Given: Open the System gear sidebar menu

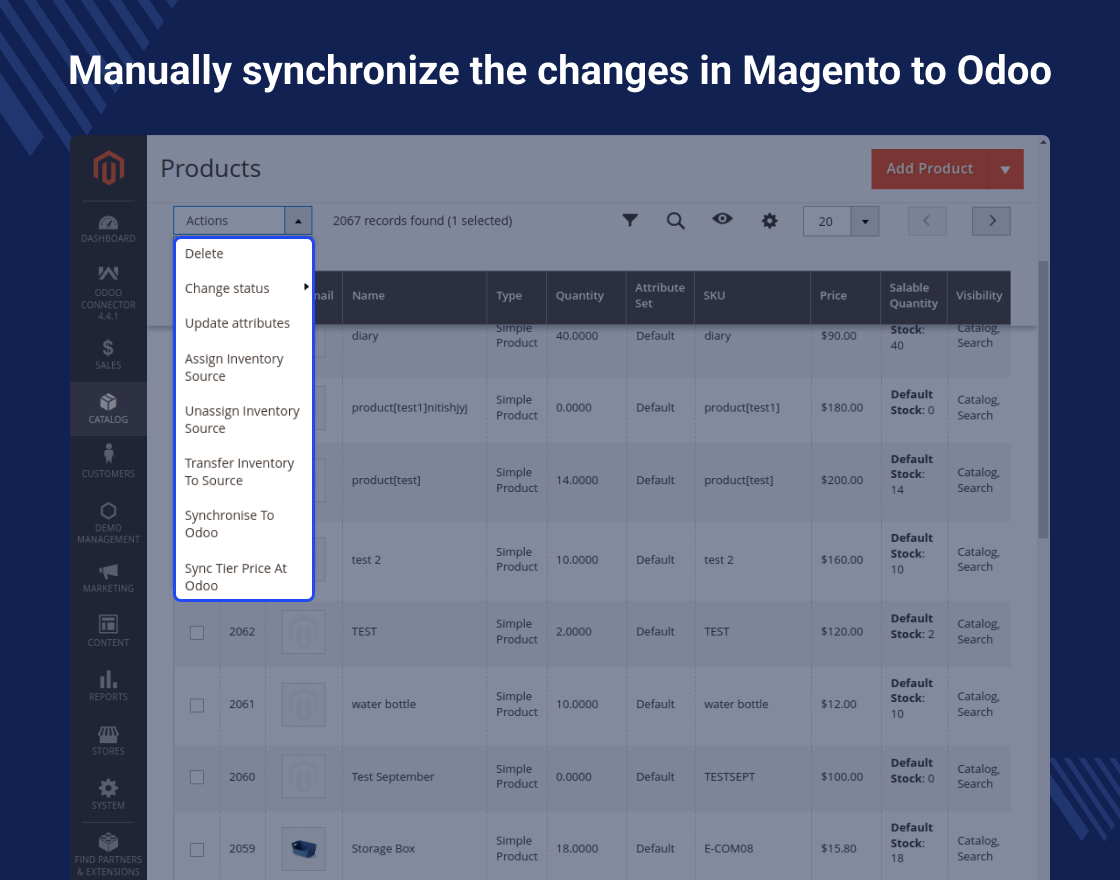Looking at the screenshot, I should tap(108, 794).
